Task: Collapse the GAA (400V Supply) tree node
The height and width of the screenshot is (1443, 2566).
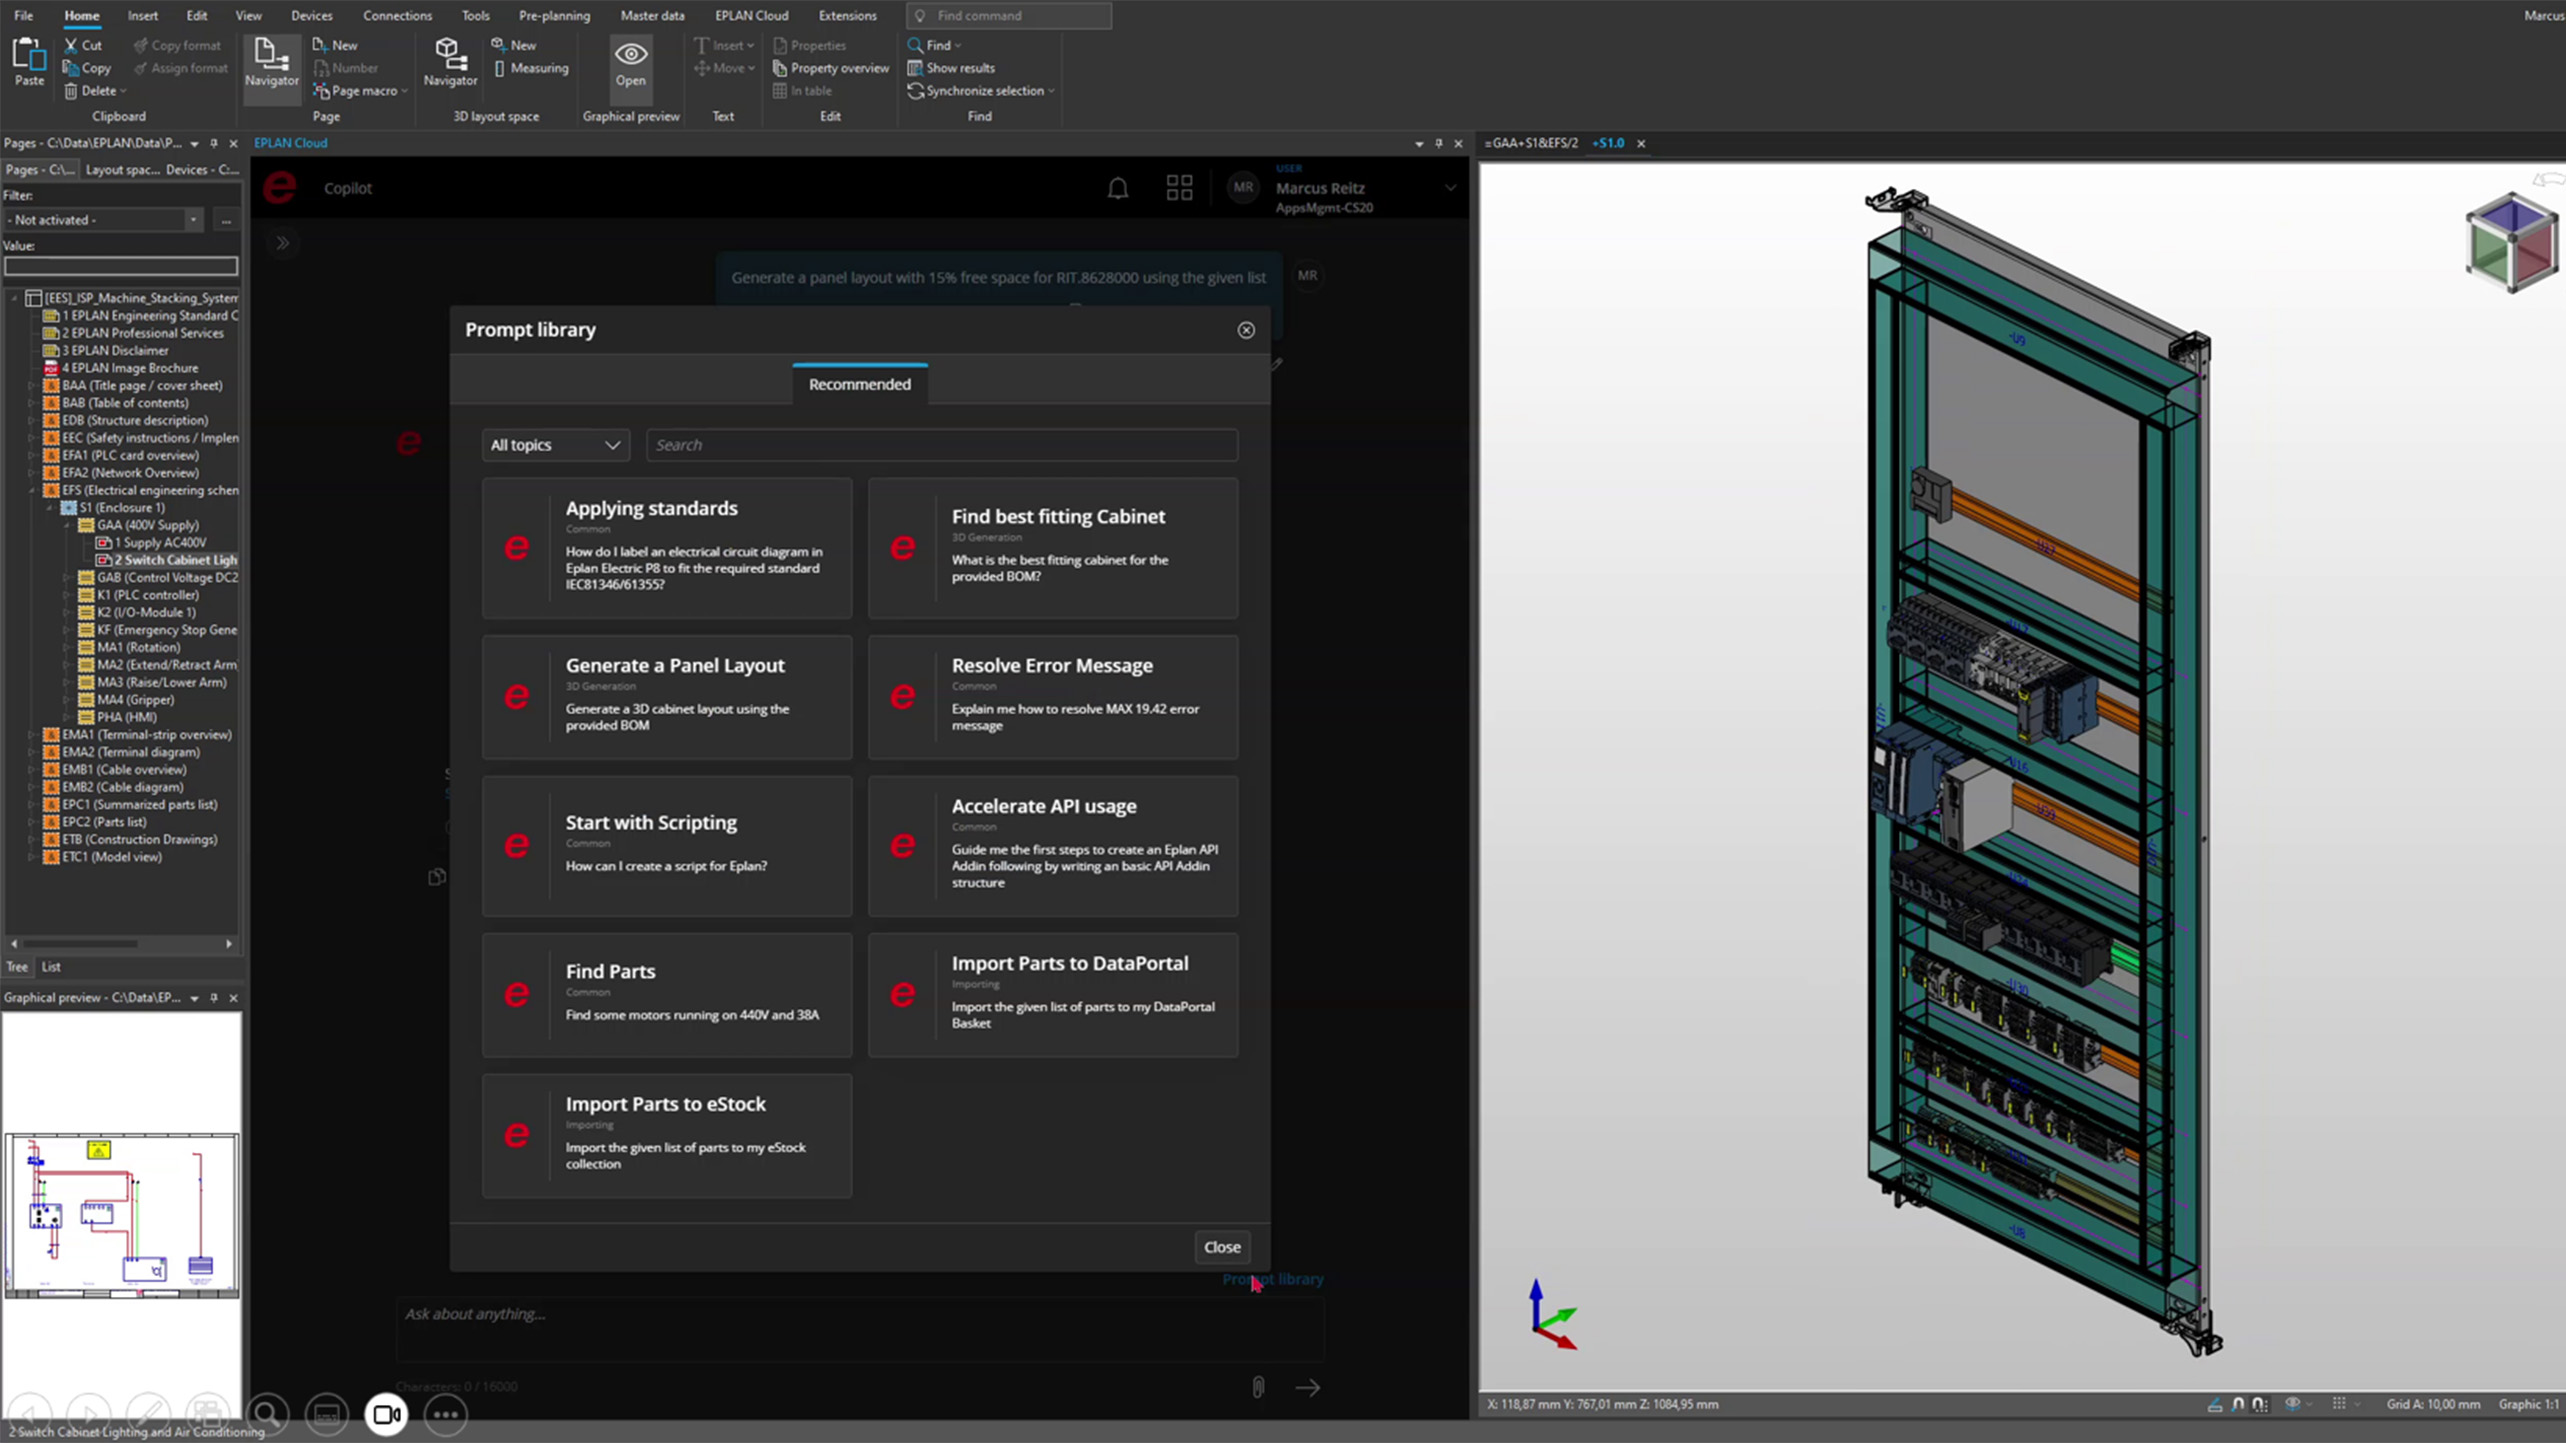Action: [68, 525]
